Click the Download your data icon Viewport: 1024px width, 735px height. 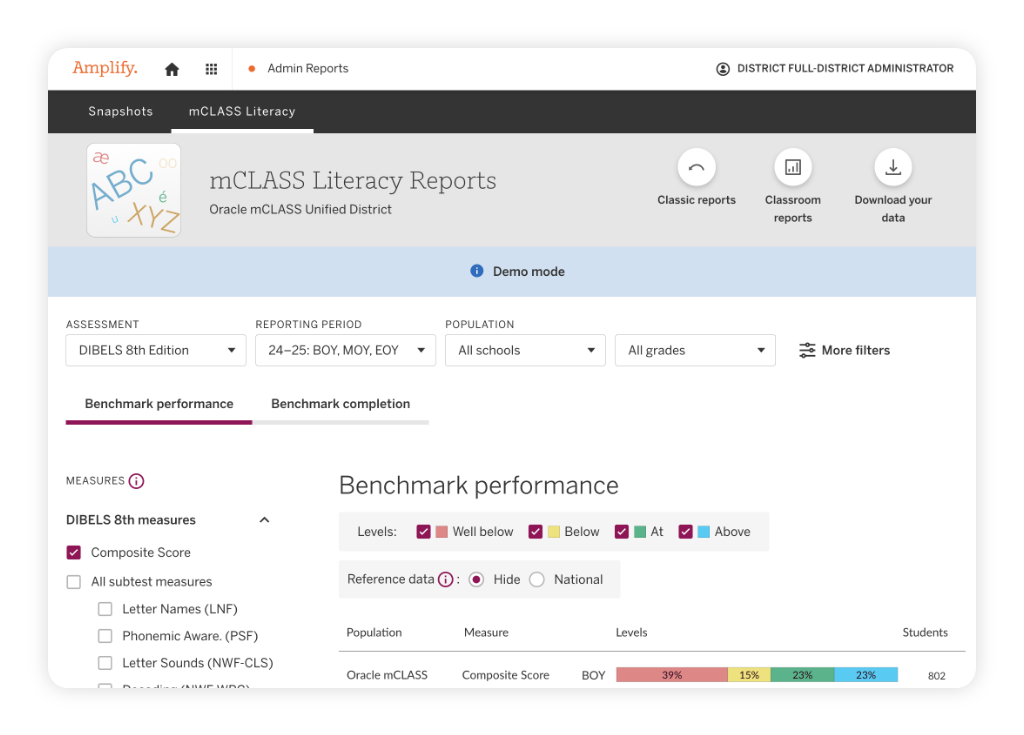(893, 167)
